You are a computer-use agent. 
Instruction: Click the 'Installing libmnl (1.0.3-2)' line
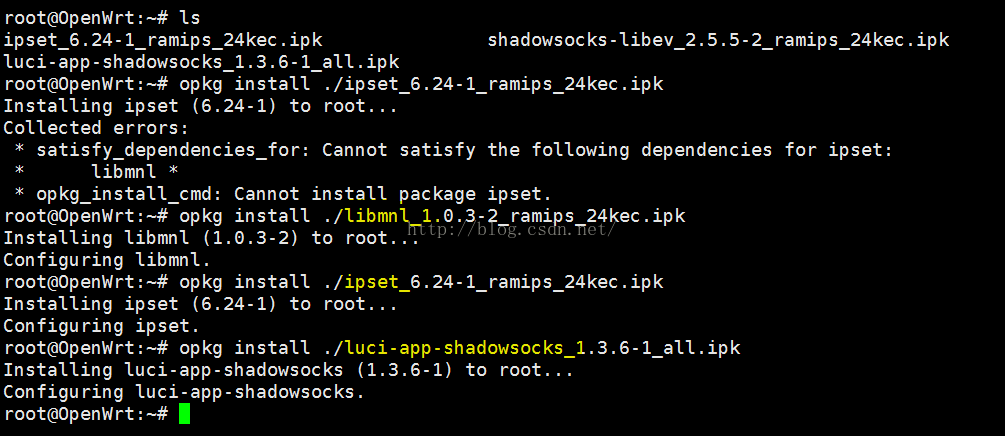point(210,238)
